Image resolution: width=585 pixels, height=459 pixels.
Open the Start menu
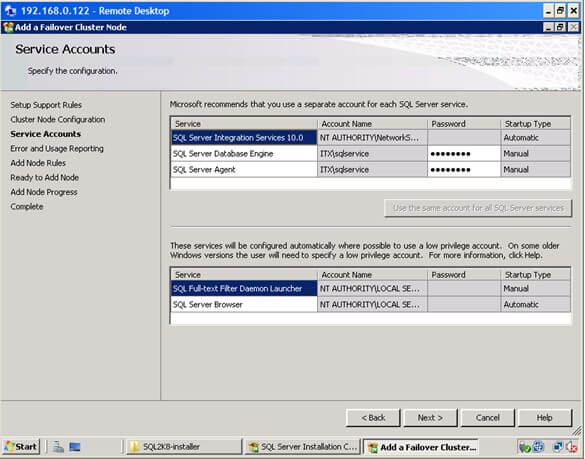[21, 446]
